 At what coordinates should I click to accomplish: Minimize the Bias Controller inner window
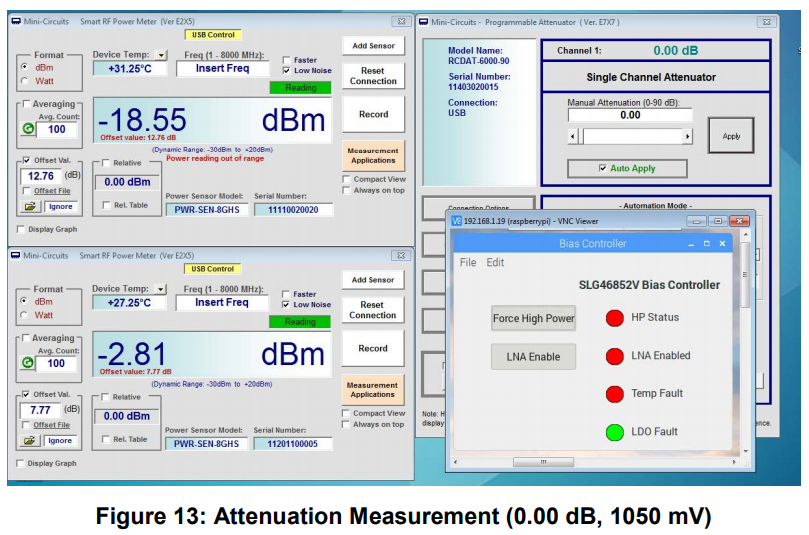(691, 244)
